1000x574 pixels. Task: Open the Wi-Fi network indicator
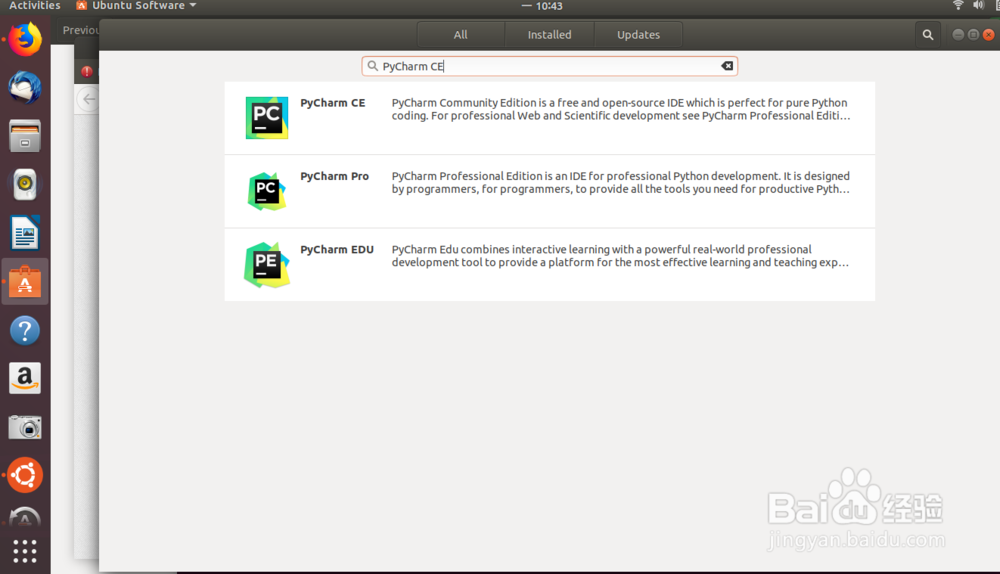tap(958, 6)
